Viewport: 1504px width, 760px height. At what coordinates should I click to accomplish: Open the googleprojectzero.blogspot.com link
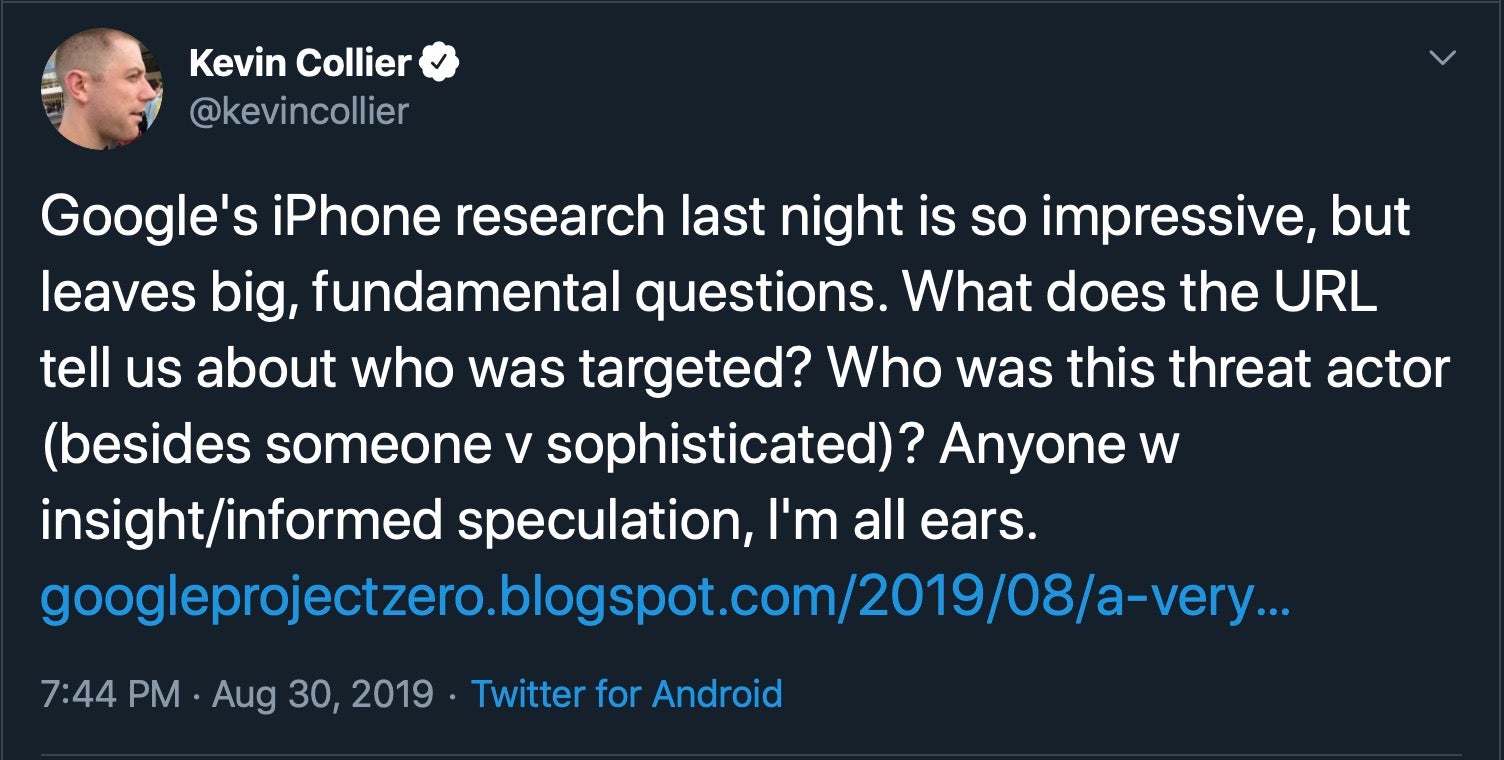pyautogui.click(x=665, y=599)
